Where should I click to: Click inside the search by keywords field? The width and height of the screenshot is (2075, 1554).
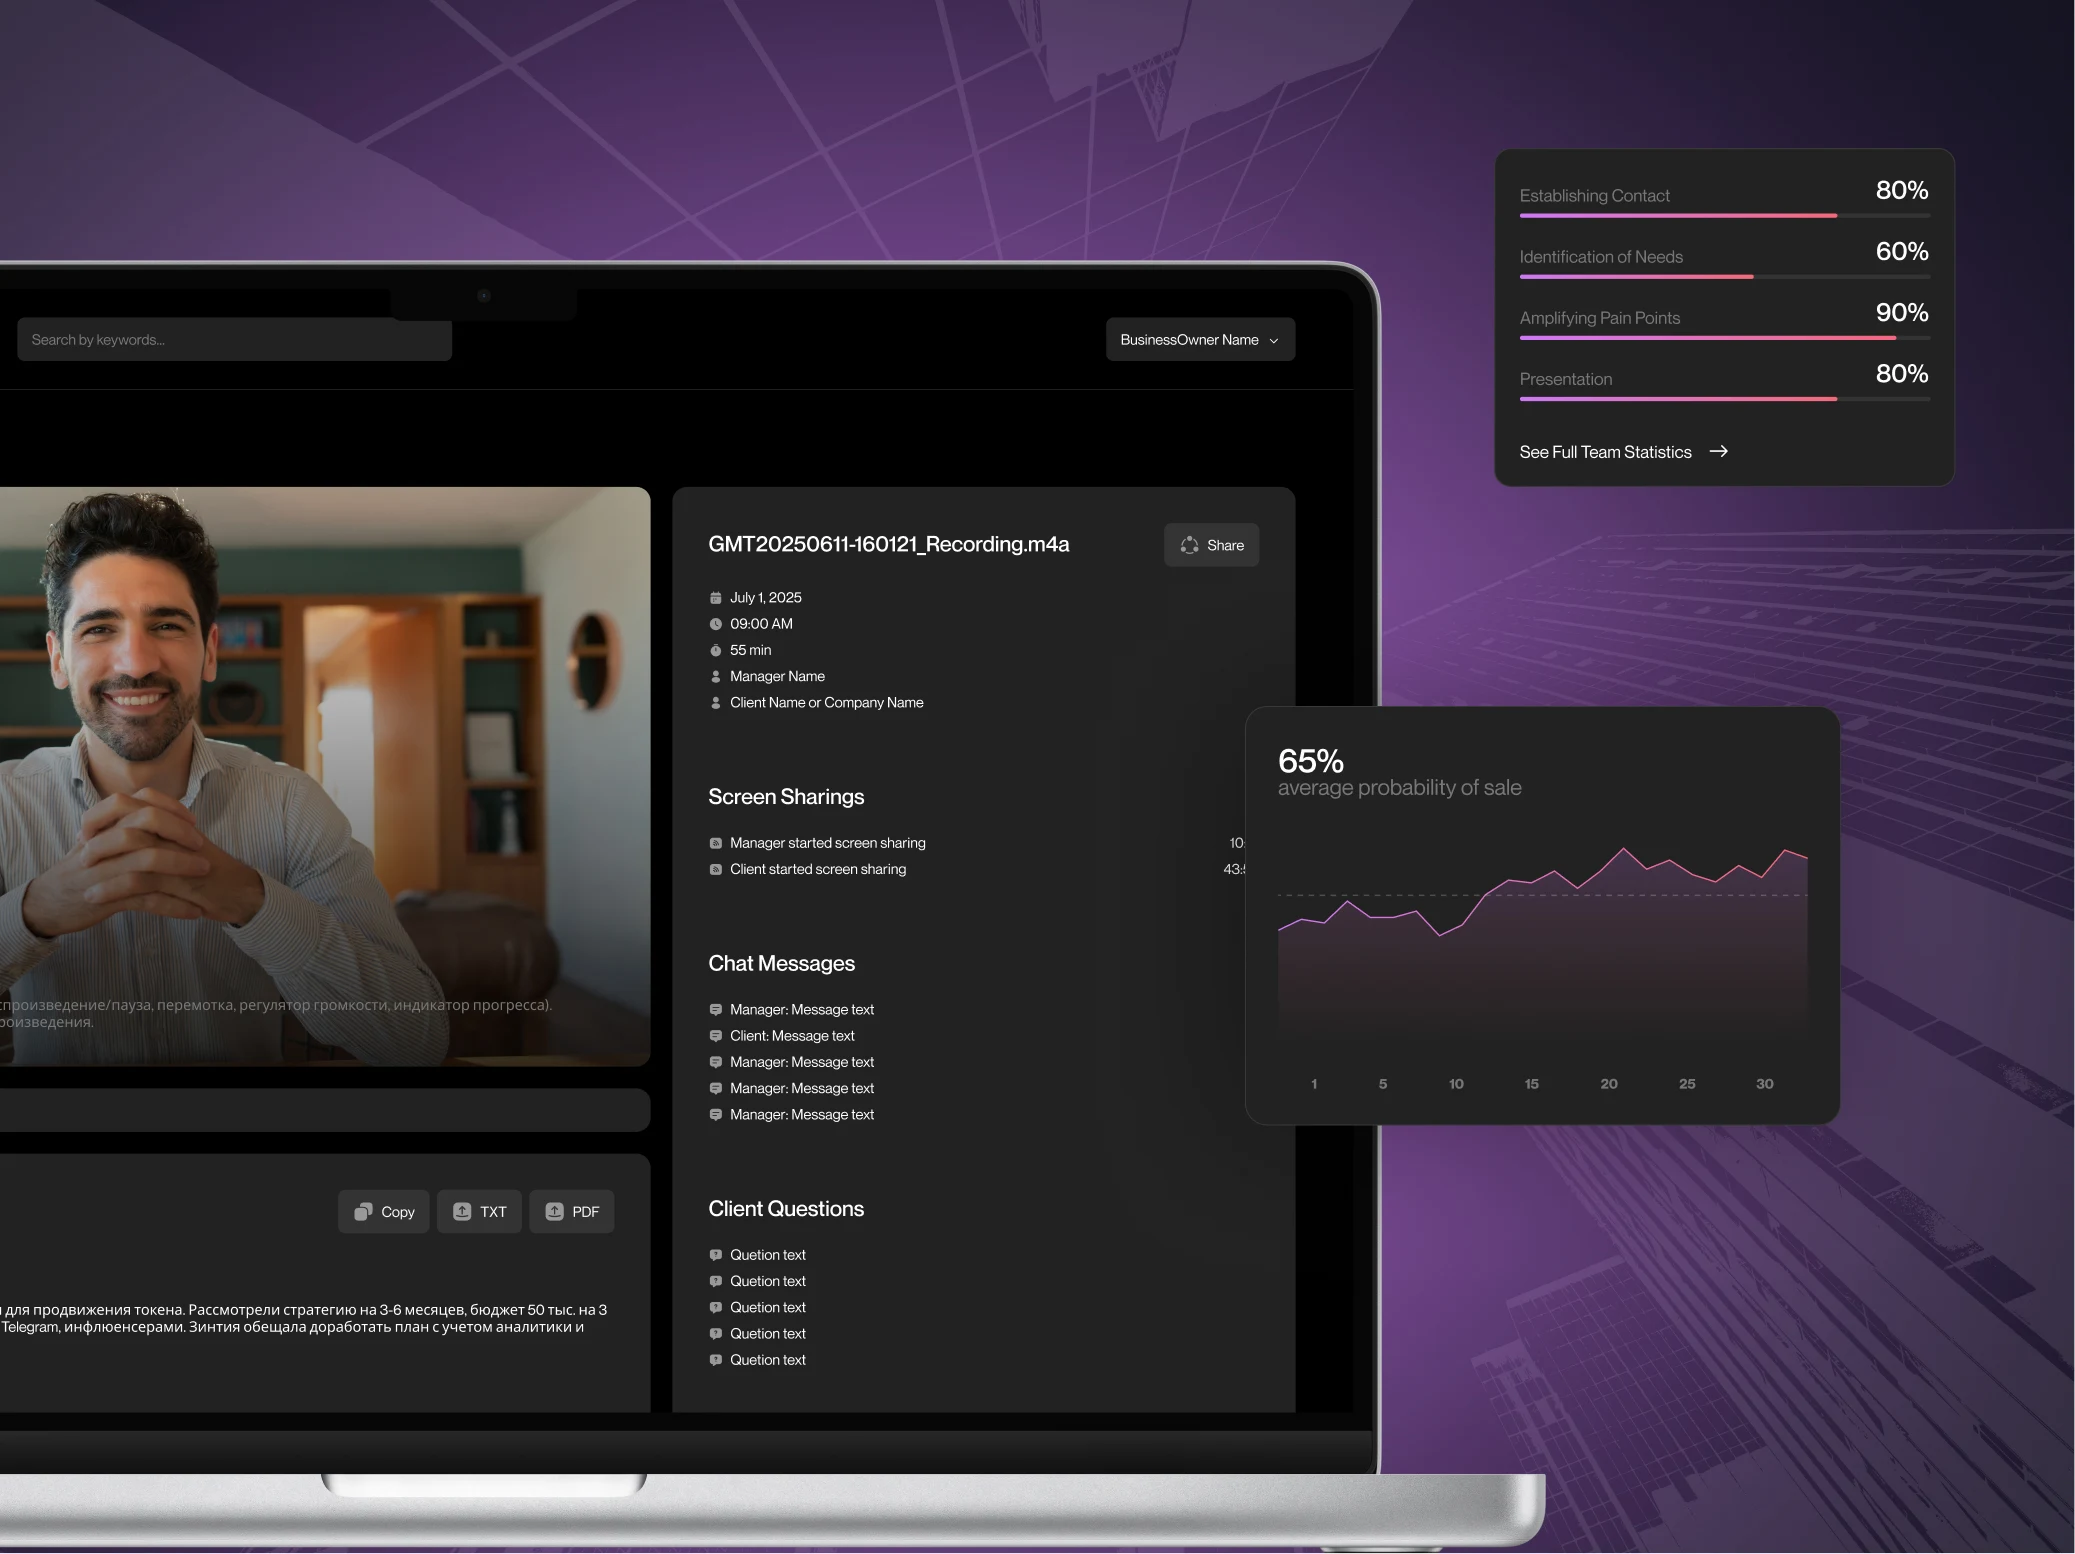coord(233,339)
